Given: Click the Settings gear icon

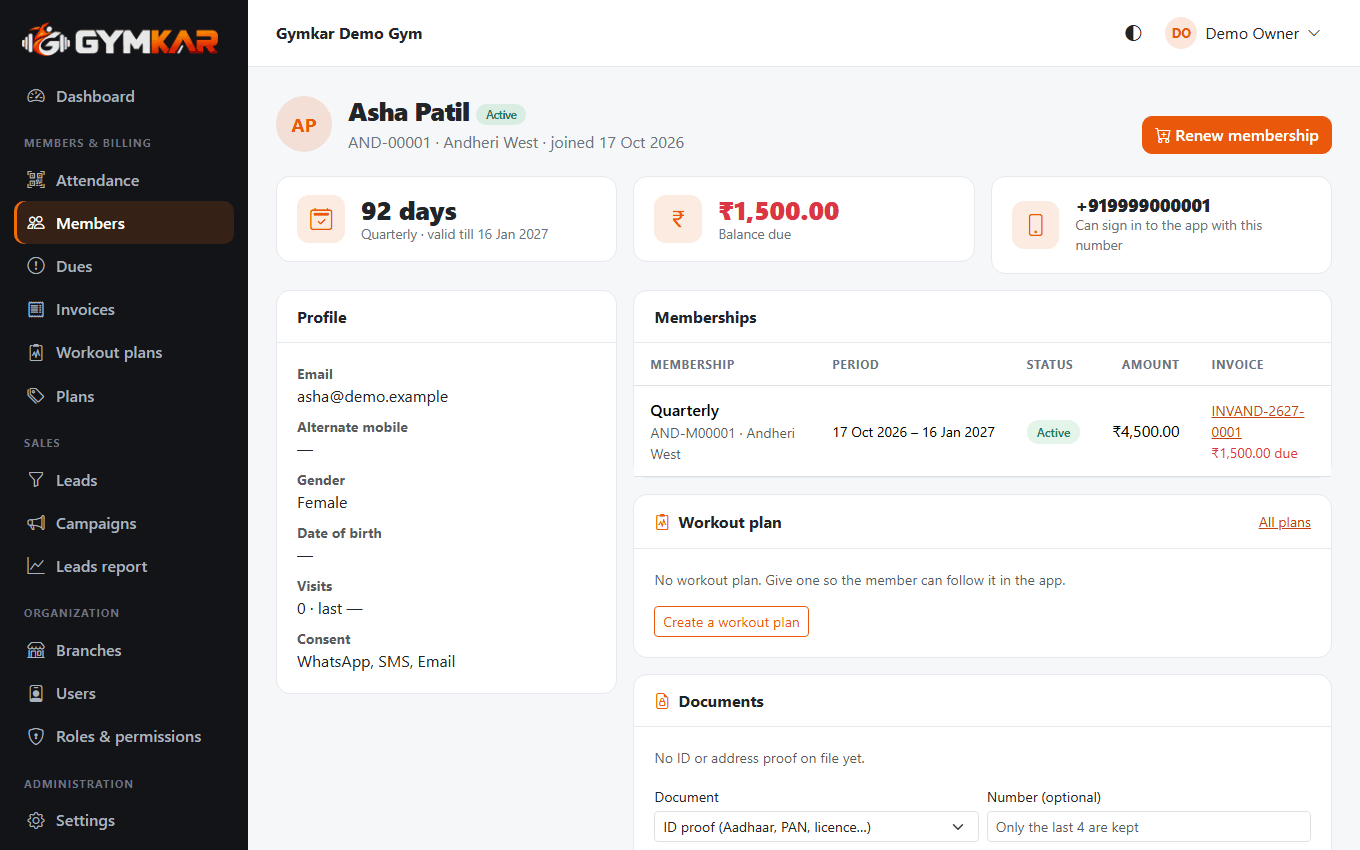Looking at the screenshot, I should tap(36, 821).
